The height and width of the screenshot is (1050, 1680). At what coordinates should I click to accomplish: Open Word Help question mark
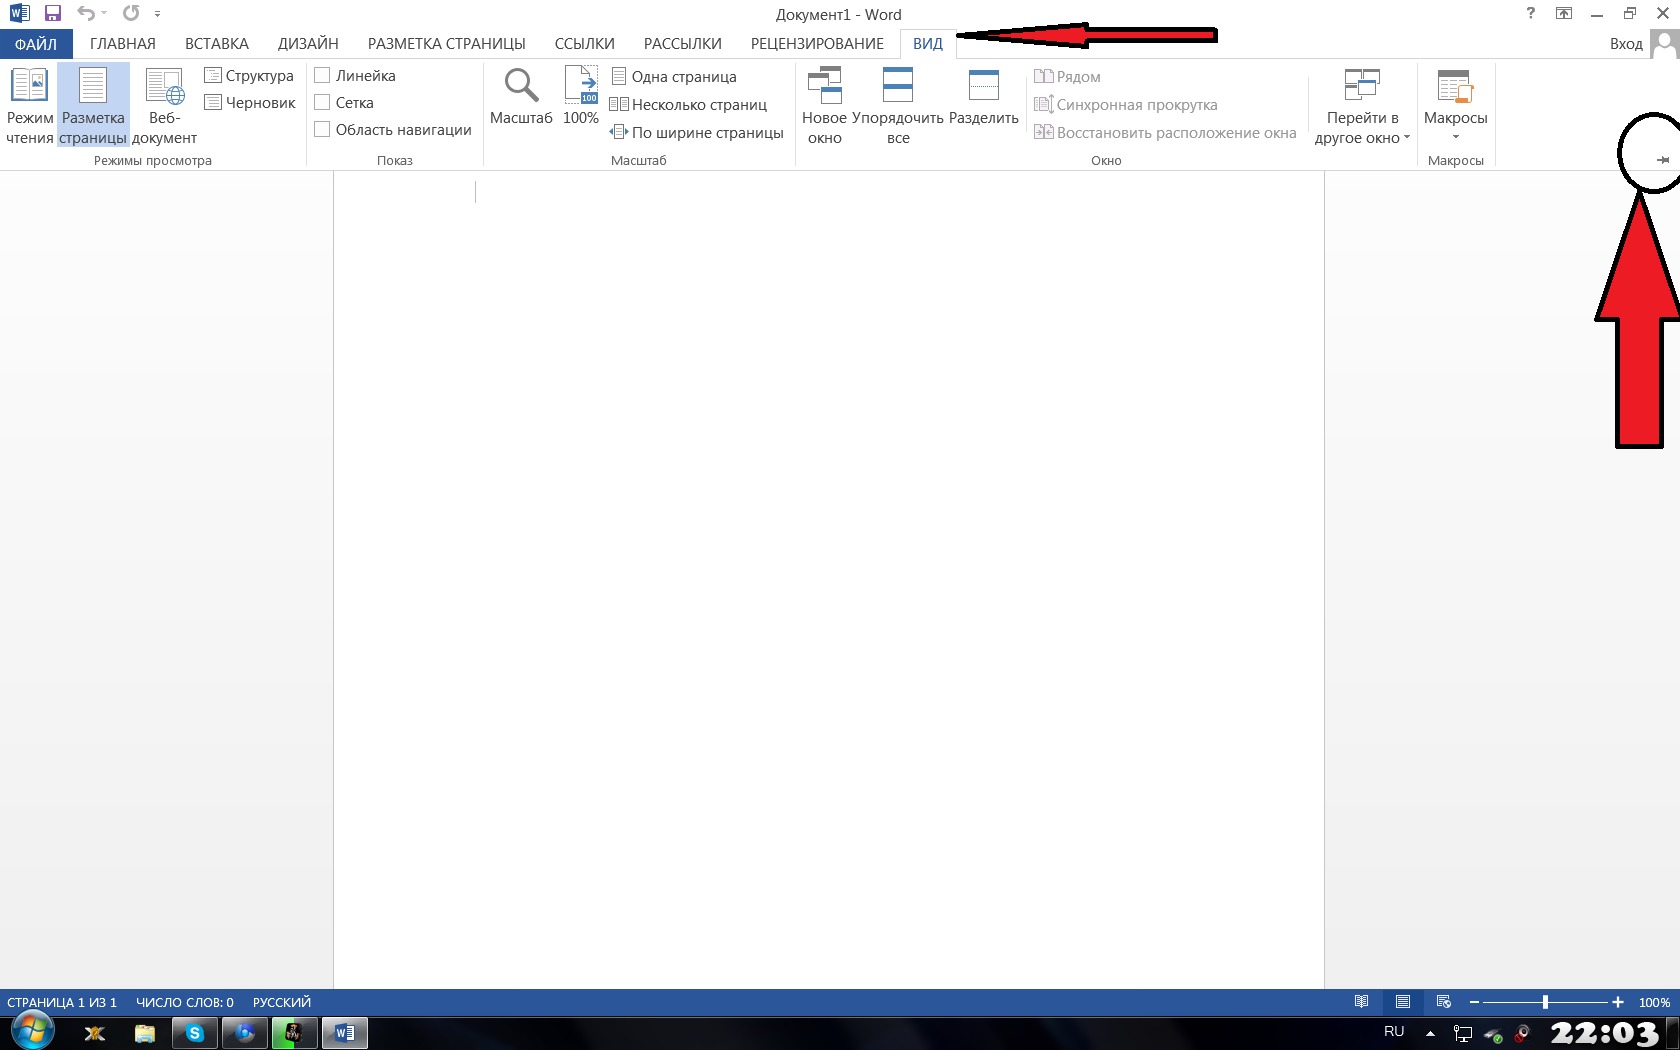(x=1530, y=13)
